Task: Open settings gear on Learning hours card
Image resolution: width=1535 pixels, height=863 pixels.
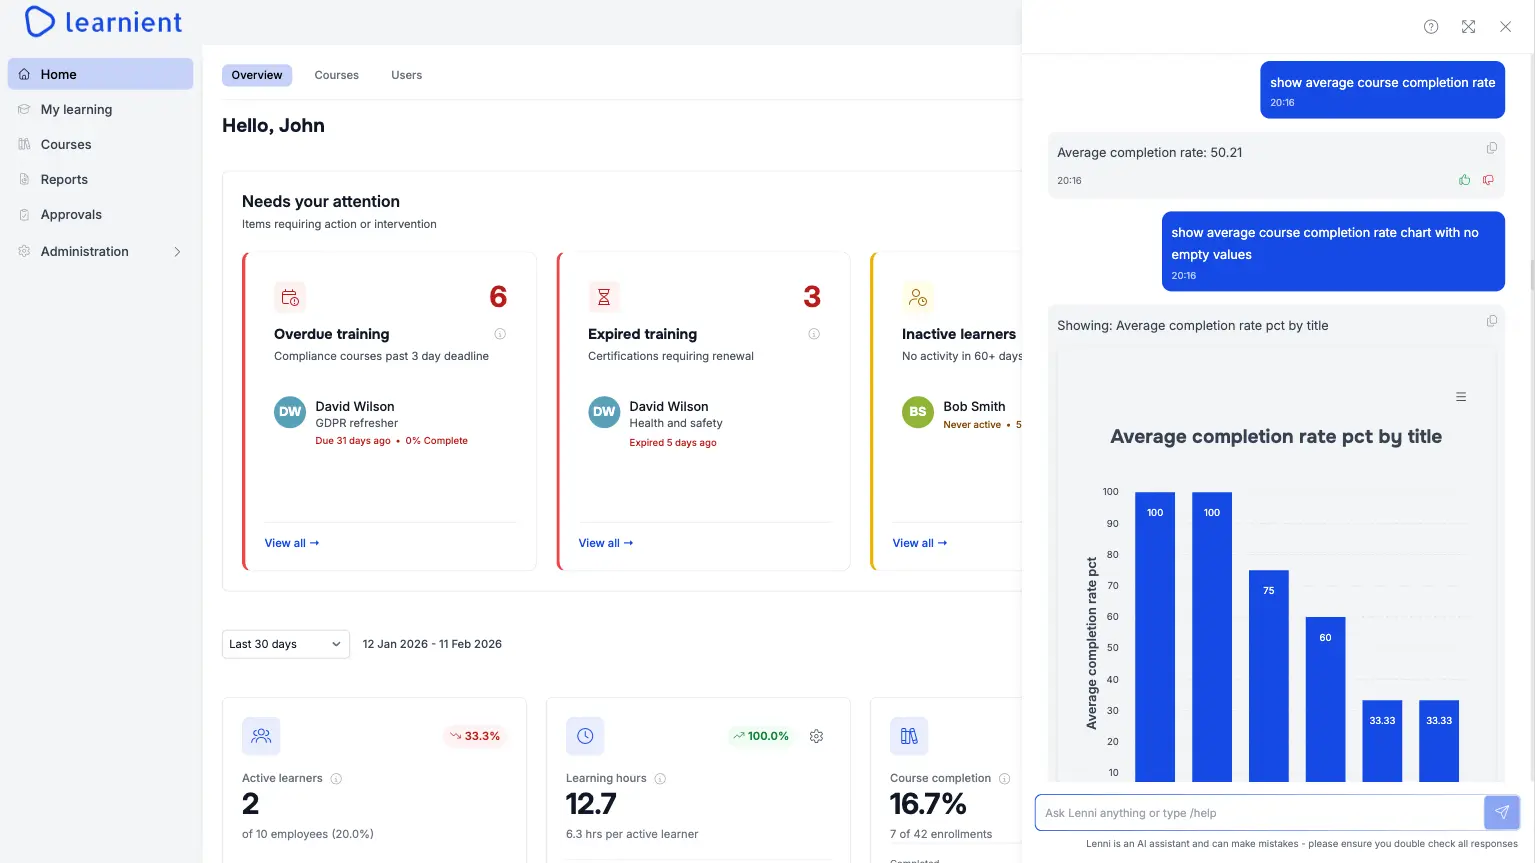Action: pyautogui.click(x=816, y=736)
